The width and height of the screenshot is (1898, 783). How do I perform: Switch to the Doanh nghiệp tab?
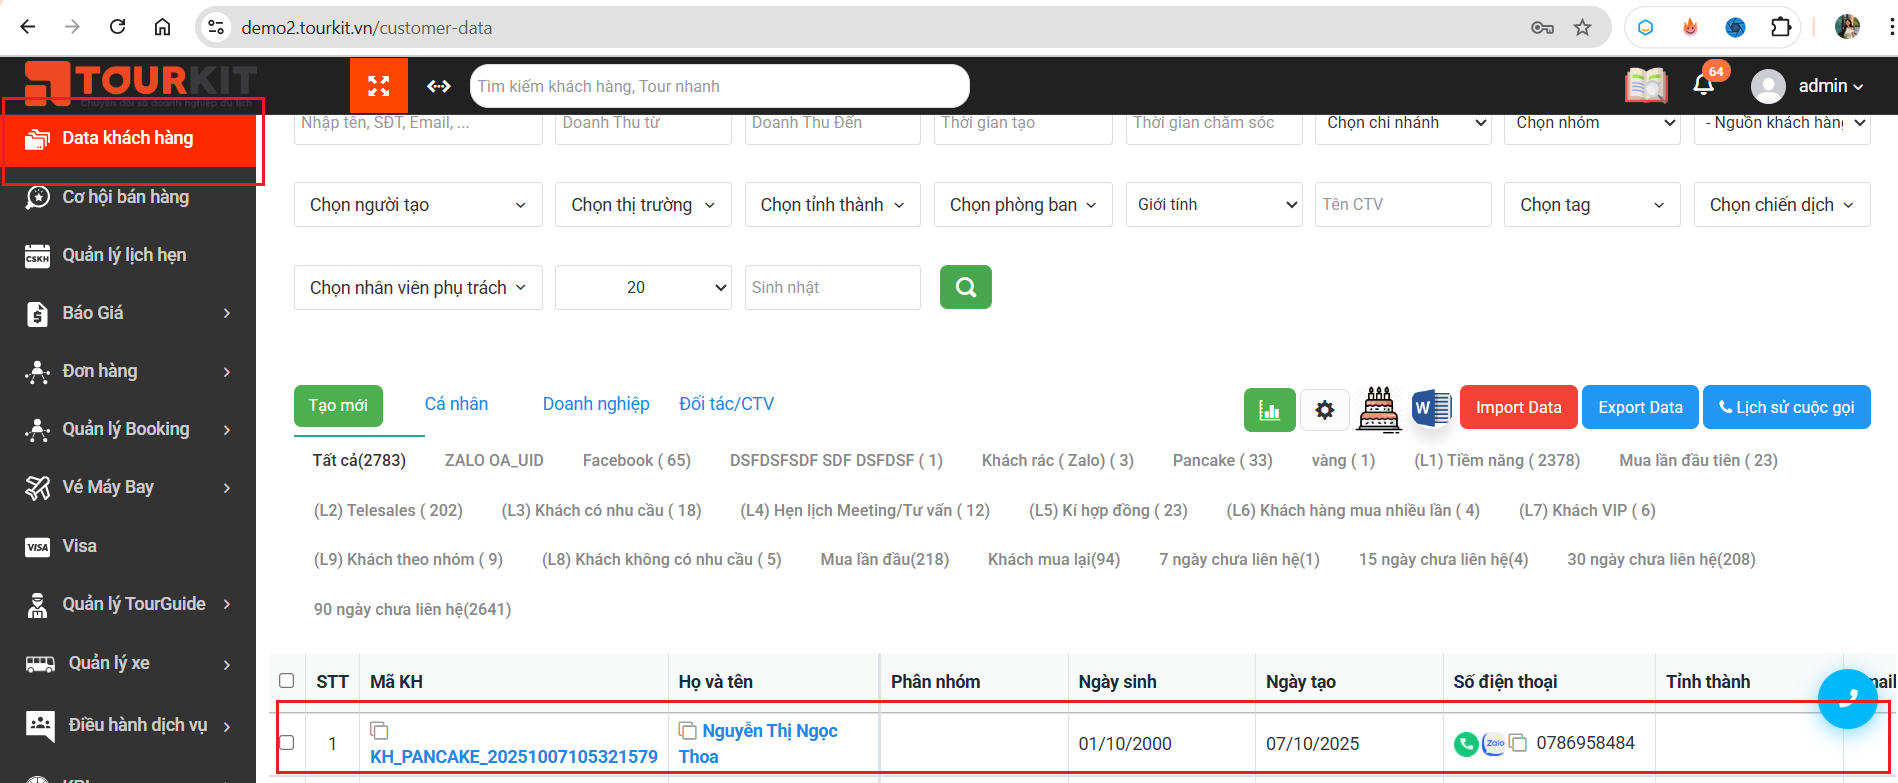click(596, 404)
